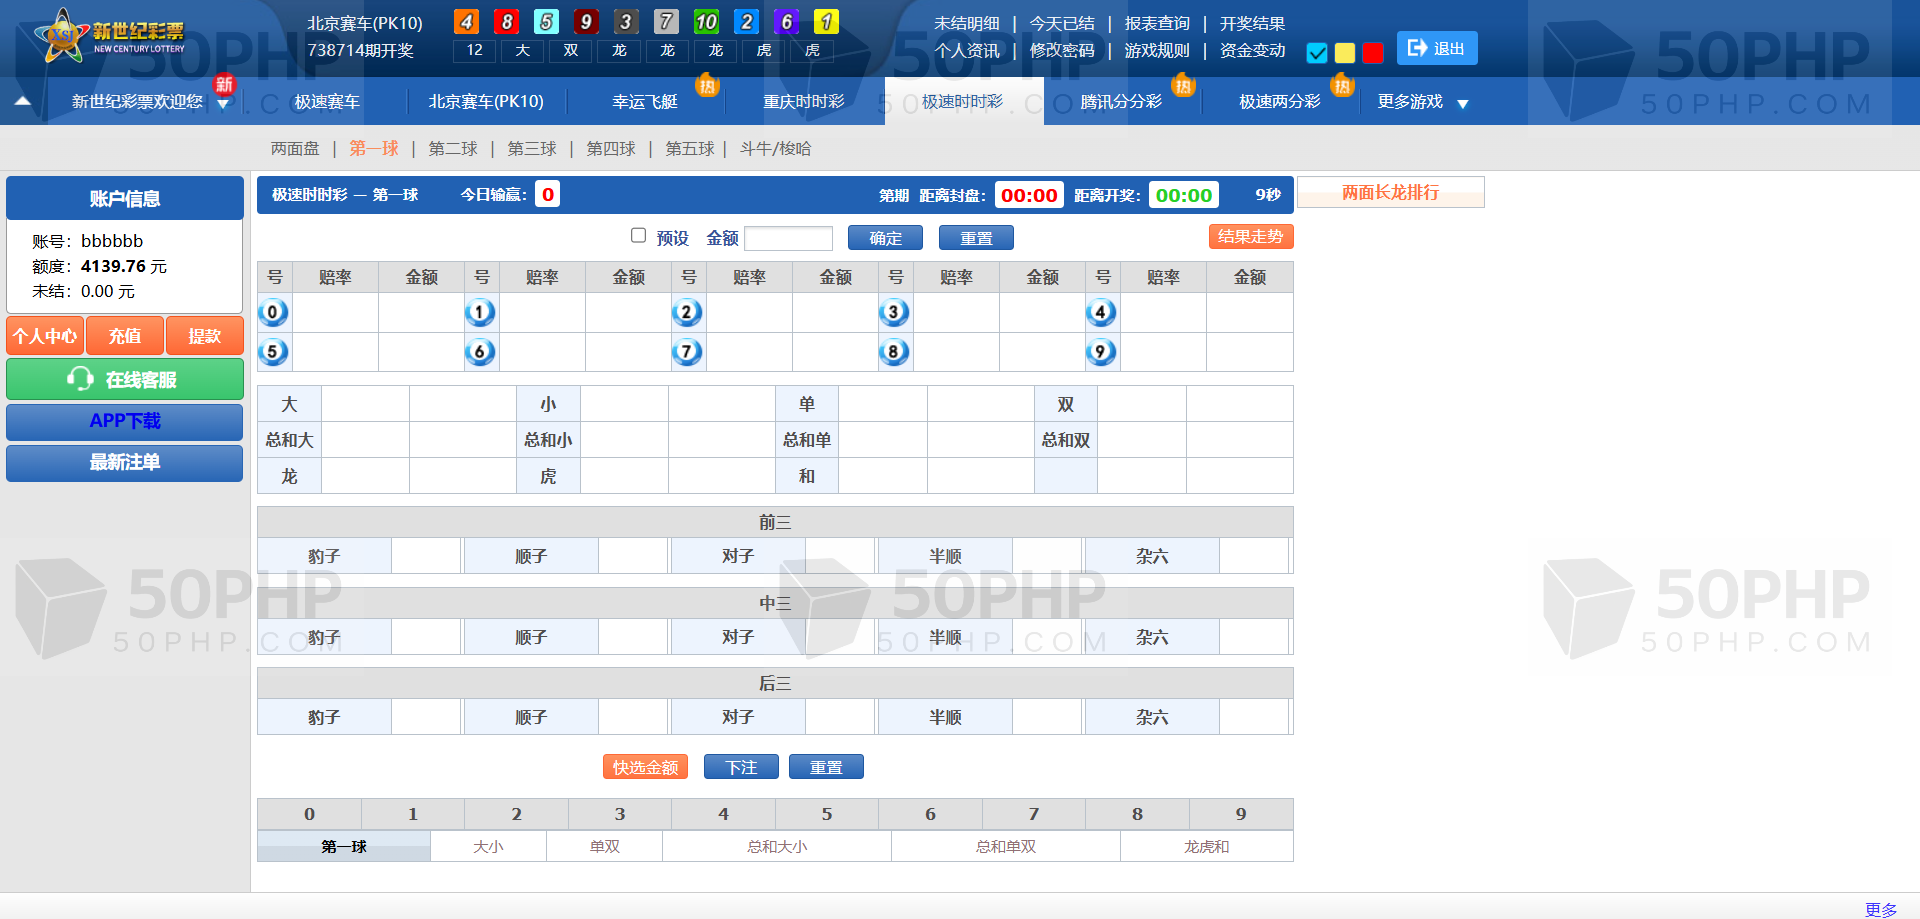Click the 结果走势 results trend button

point(1250,236)
